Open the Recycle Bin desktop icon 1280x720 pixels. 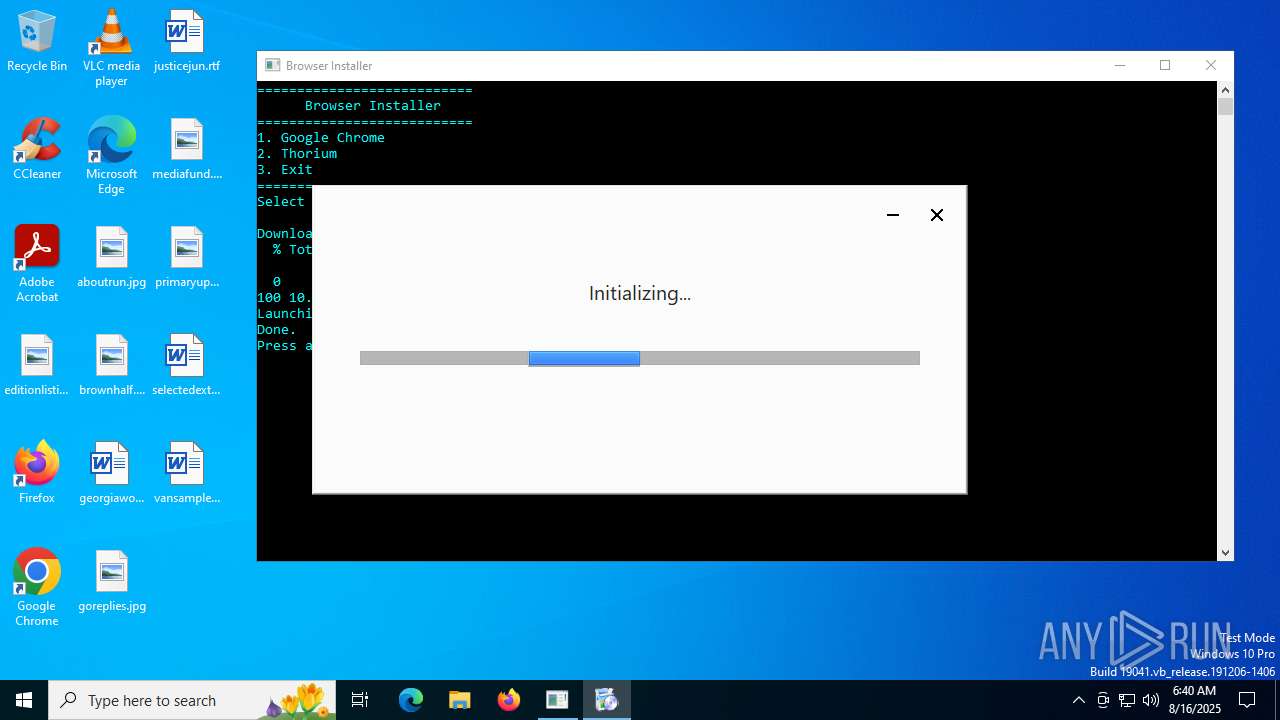[37, 42]
